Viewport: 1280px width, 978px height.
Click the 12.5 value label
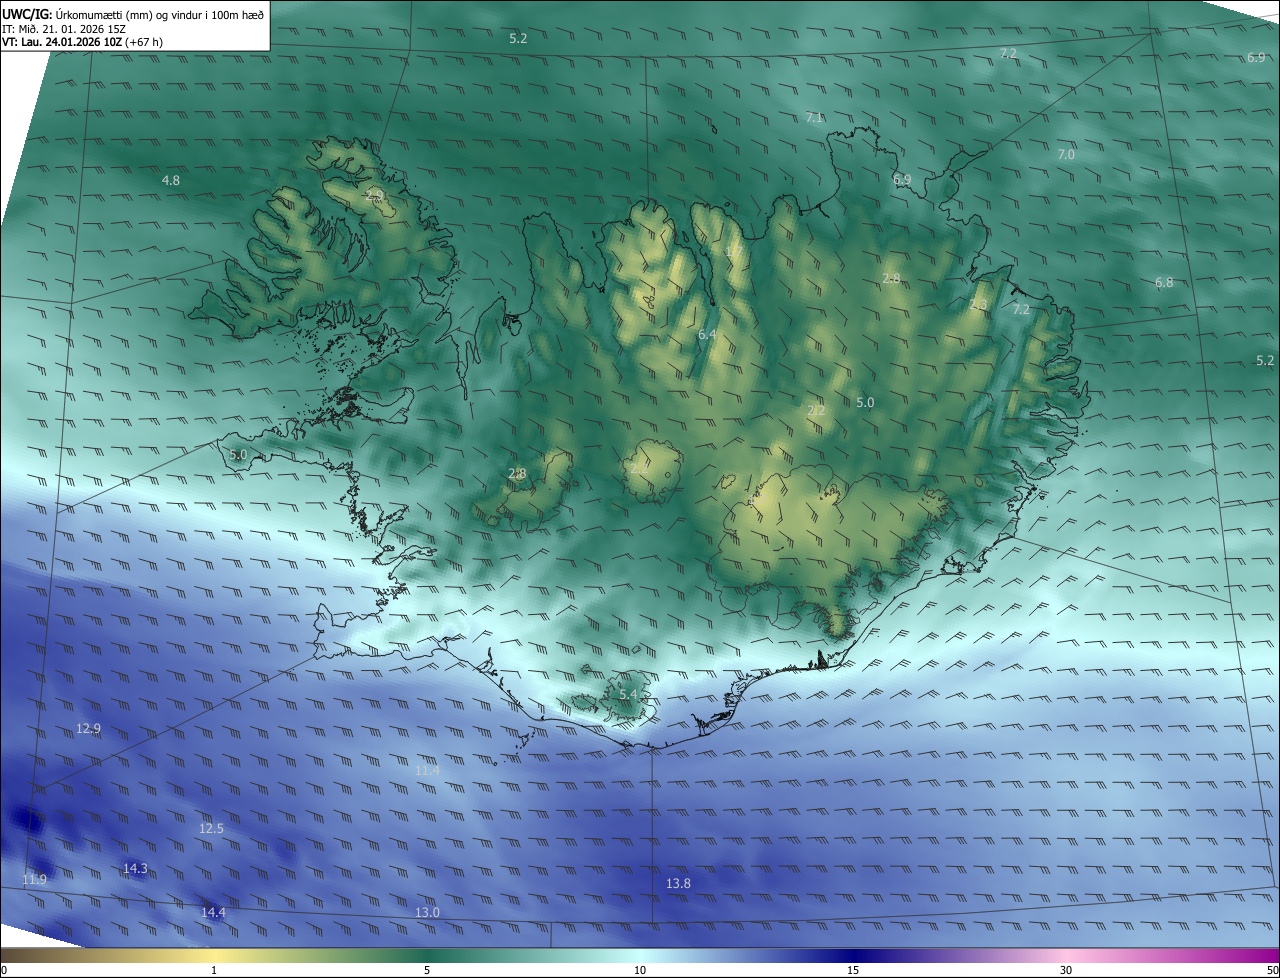tap(211, 829)
